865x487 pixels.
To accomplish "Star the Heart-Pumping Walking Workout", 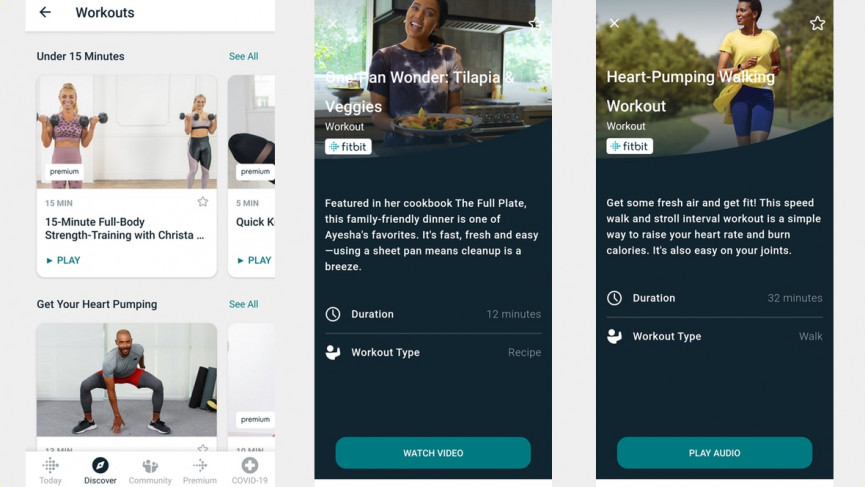I will (x=817, y=23).
